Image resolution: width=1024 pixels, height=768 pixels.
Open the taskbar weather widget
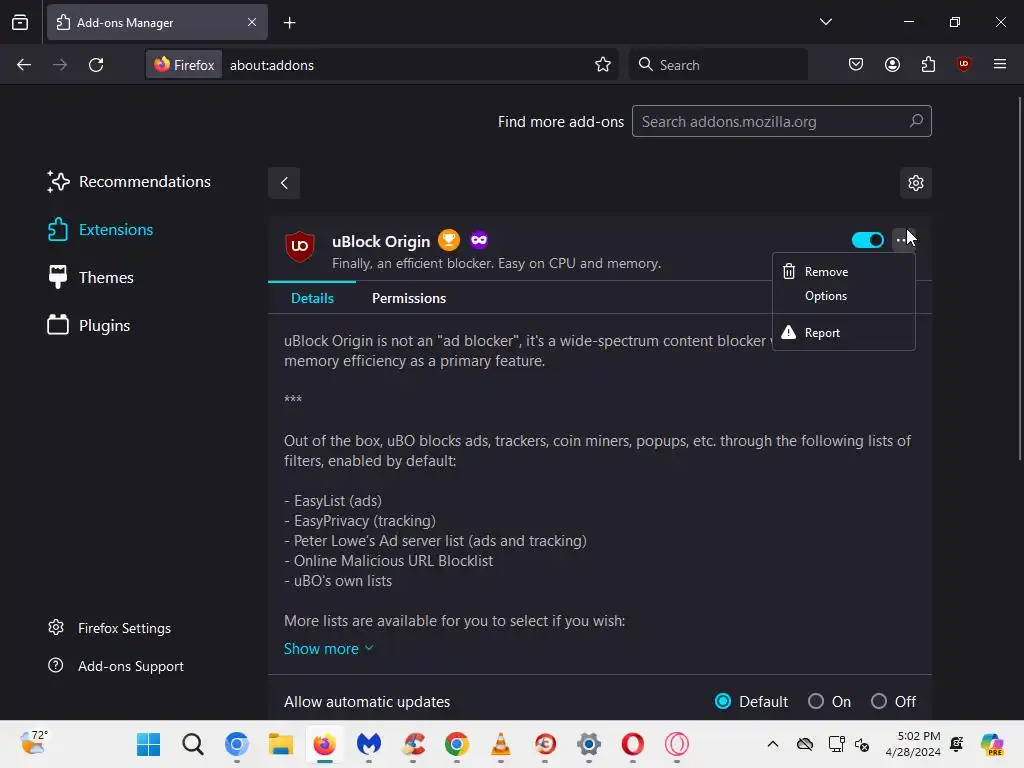point(34,743)
